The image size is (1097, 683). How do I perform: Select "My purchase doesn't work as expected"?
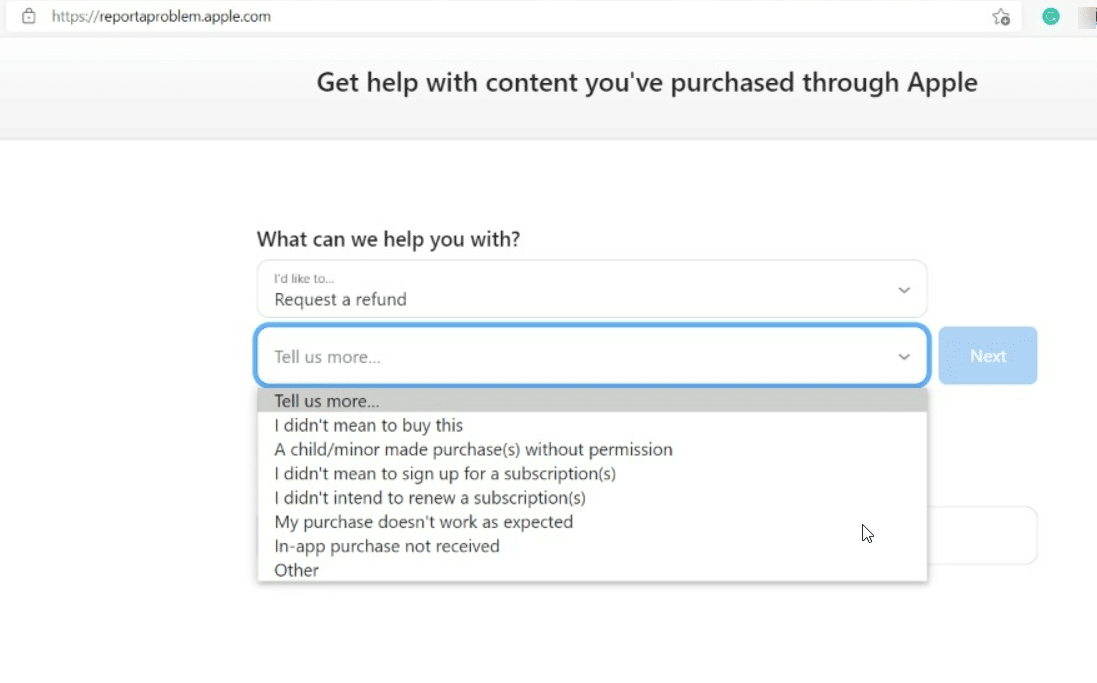tap(424, 521)
